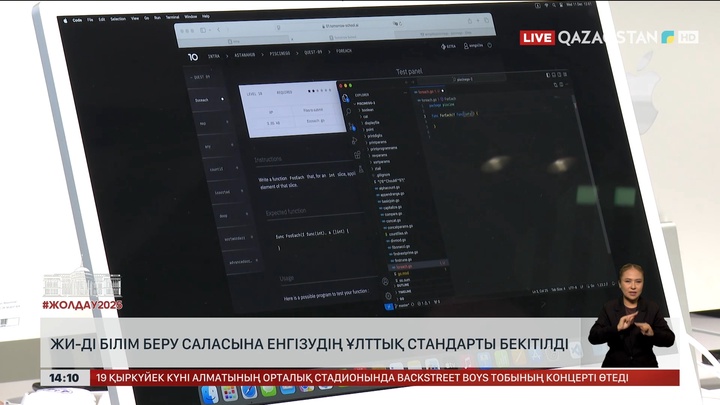Open the user profile in page header
The width and height of the screenshot is (720, 405).
tap(473, 45)
